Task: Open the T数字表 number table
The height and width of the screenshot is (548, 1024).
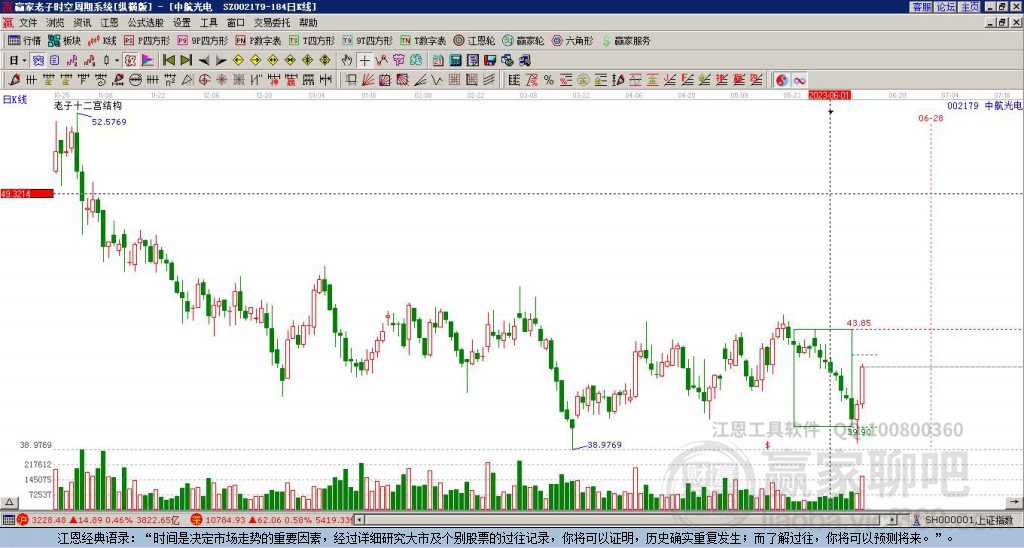Action: 423,40
